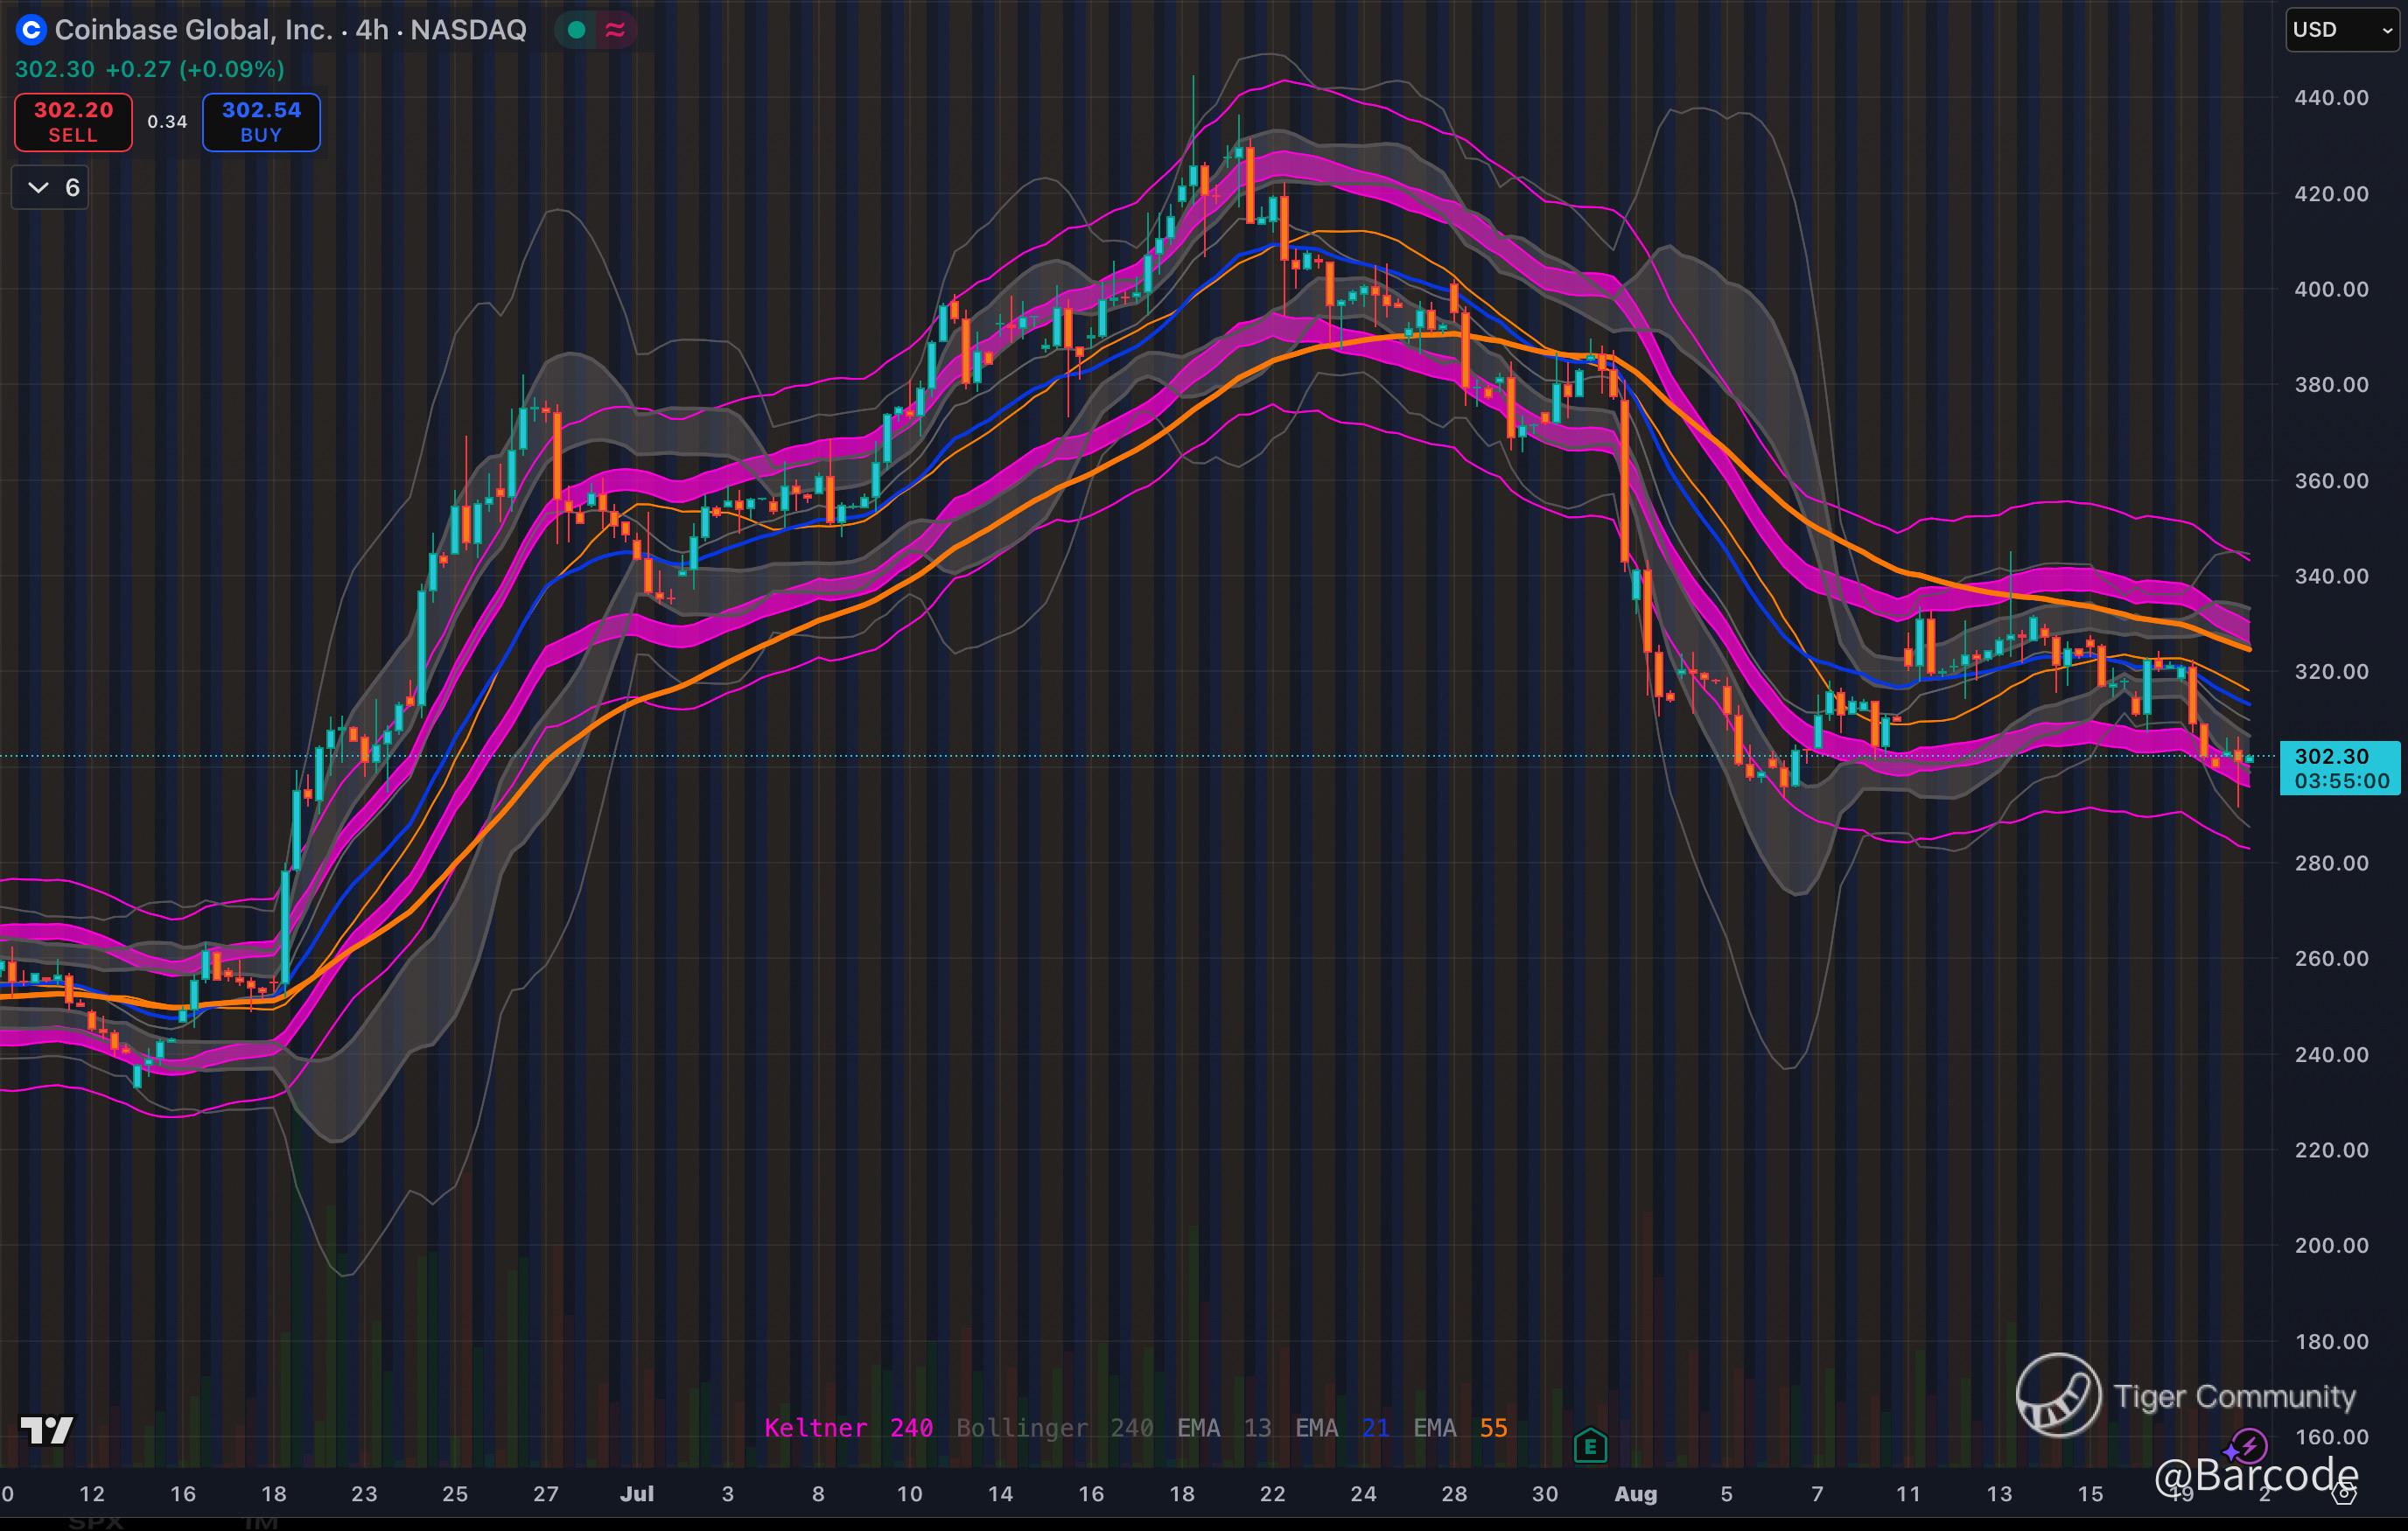Screen dimensions: 2408x1531
Task: Click the Tiger Community logo icon
Action: point(2057,1395)
